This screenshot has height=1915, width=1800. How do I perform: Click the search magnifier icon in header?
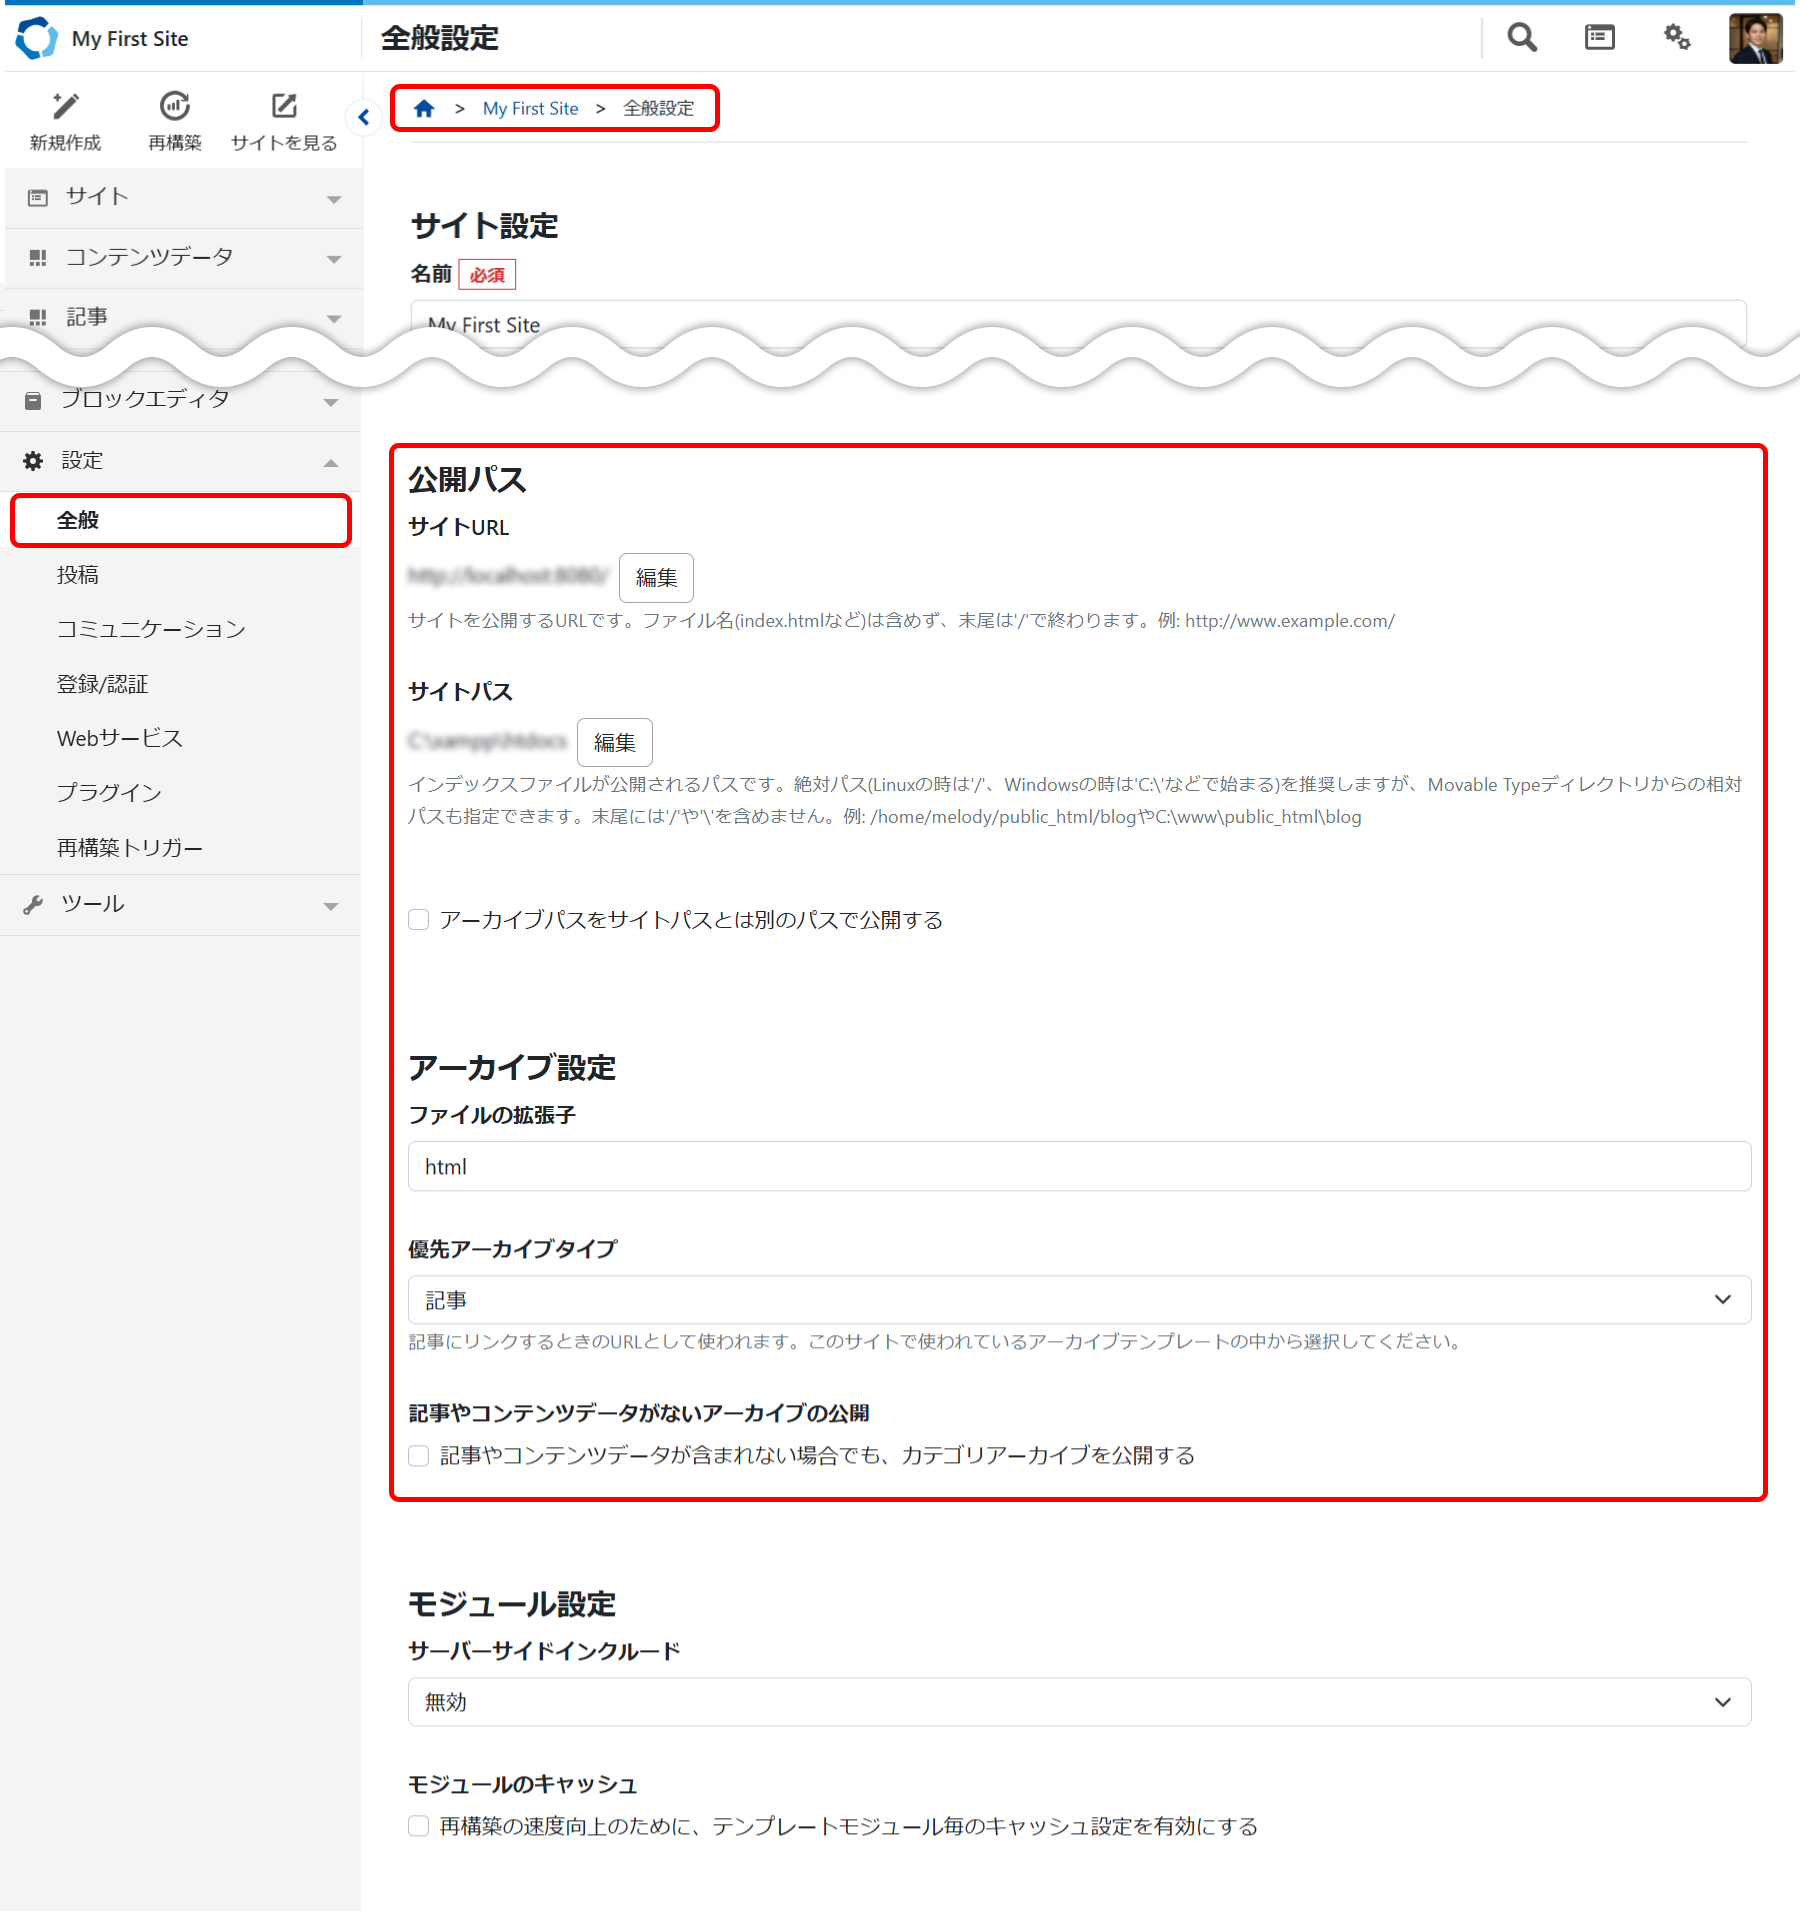click(1521, 38)
